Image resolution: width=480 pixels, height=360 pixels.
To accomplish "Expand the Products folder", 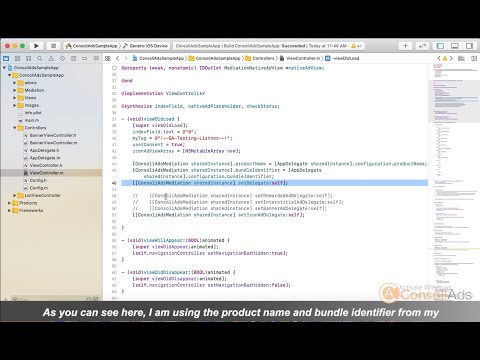I will (9, 203).
